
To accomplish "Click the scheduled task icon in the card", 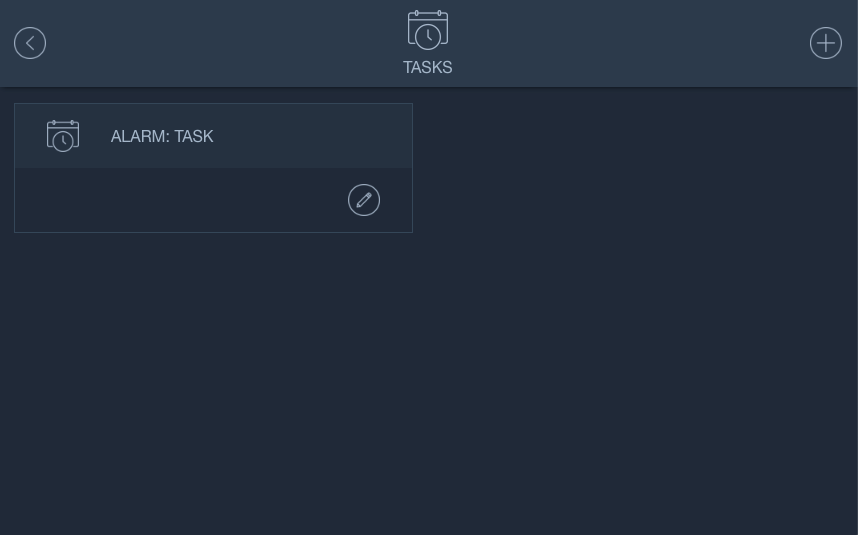I will click(63, 136).
